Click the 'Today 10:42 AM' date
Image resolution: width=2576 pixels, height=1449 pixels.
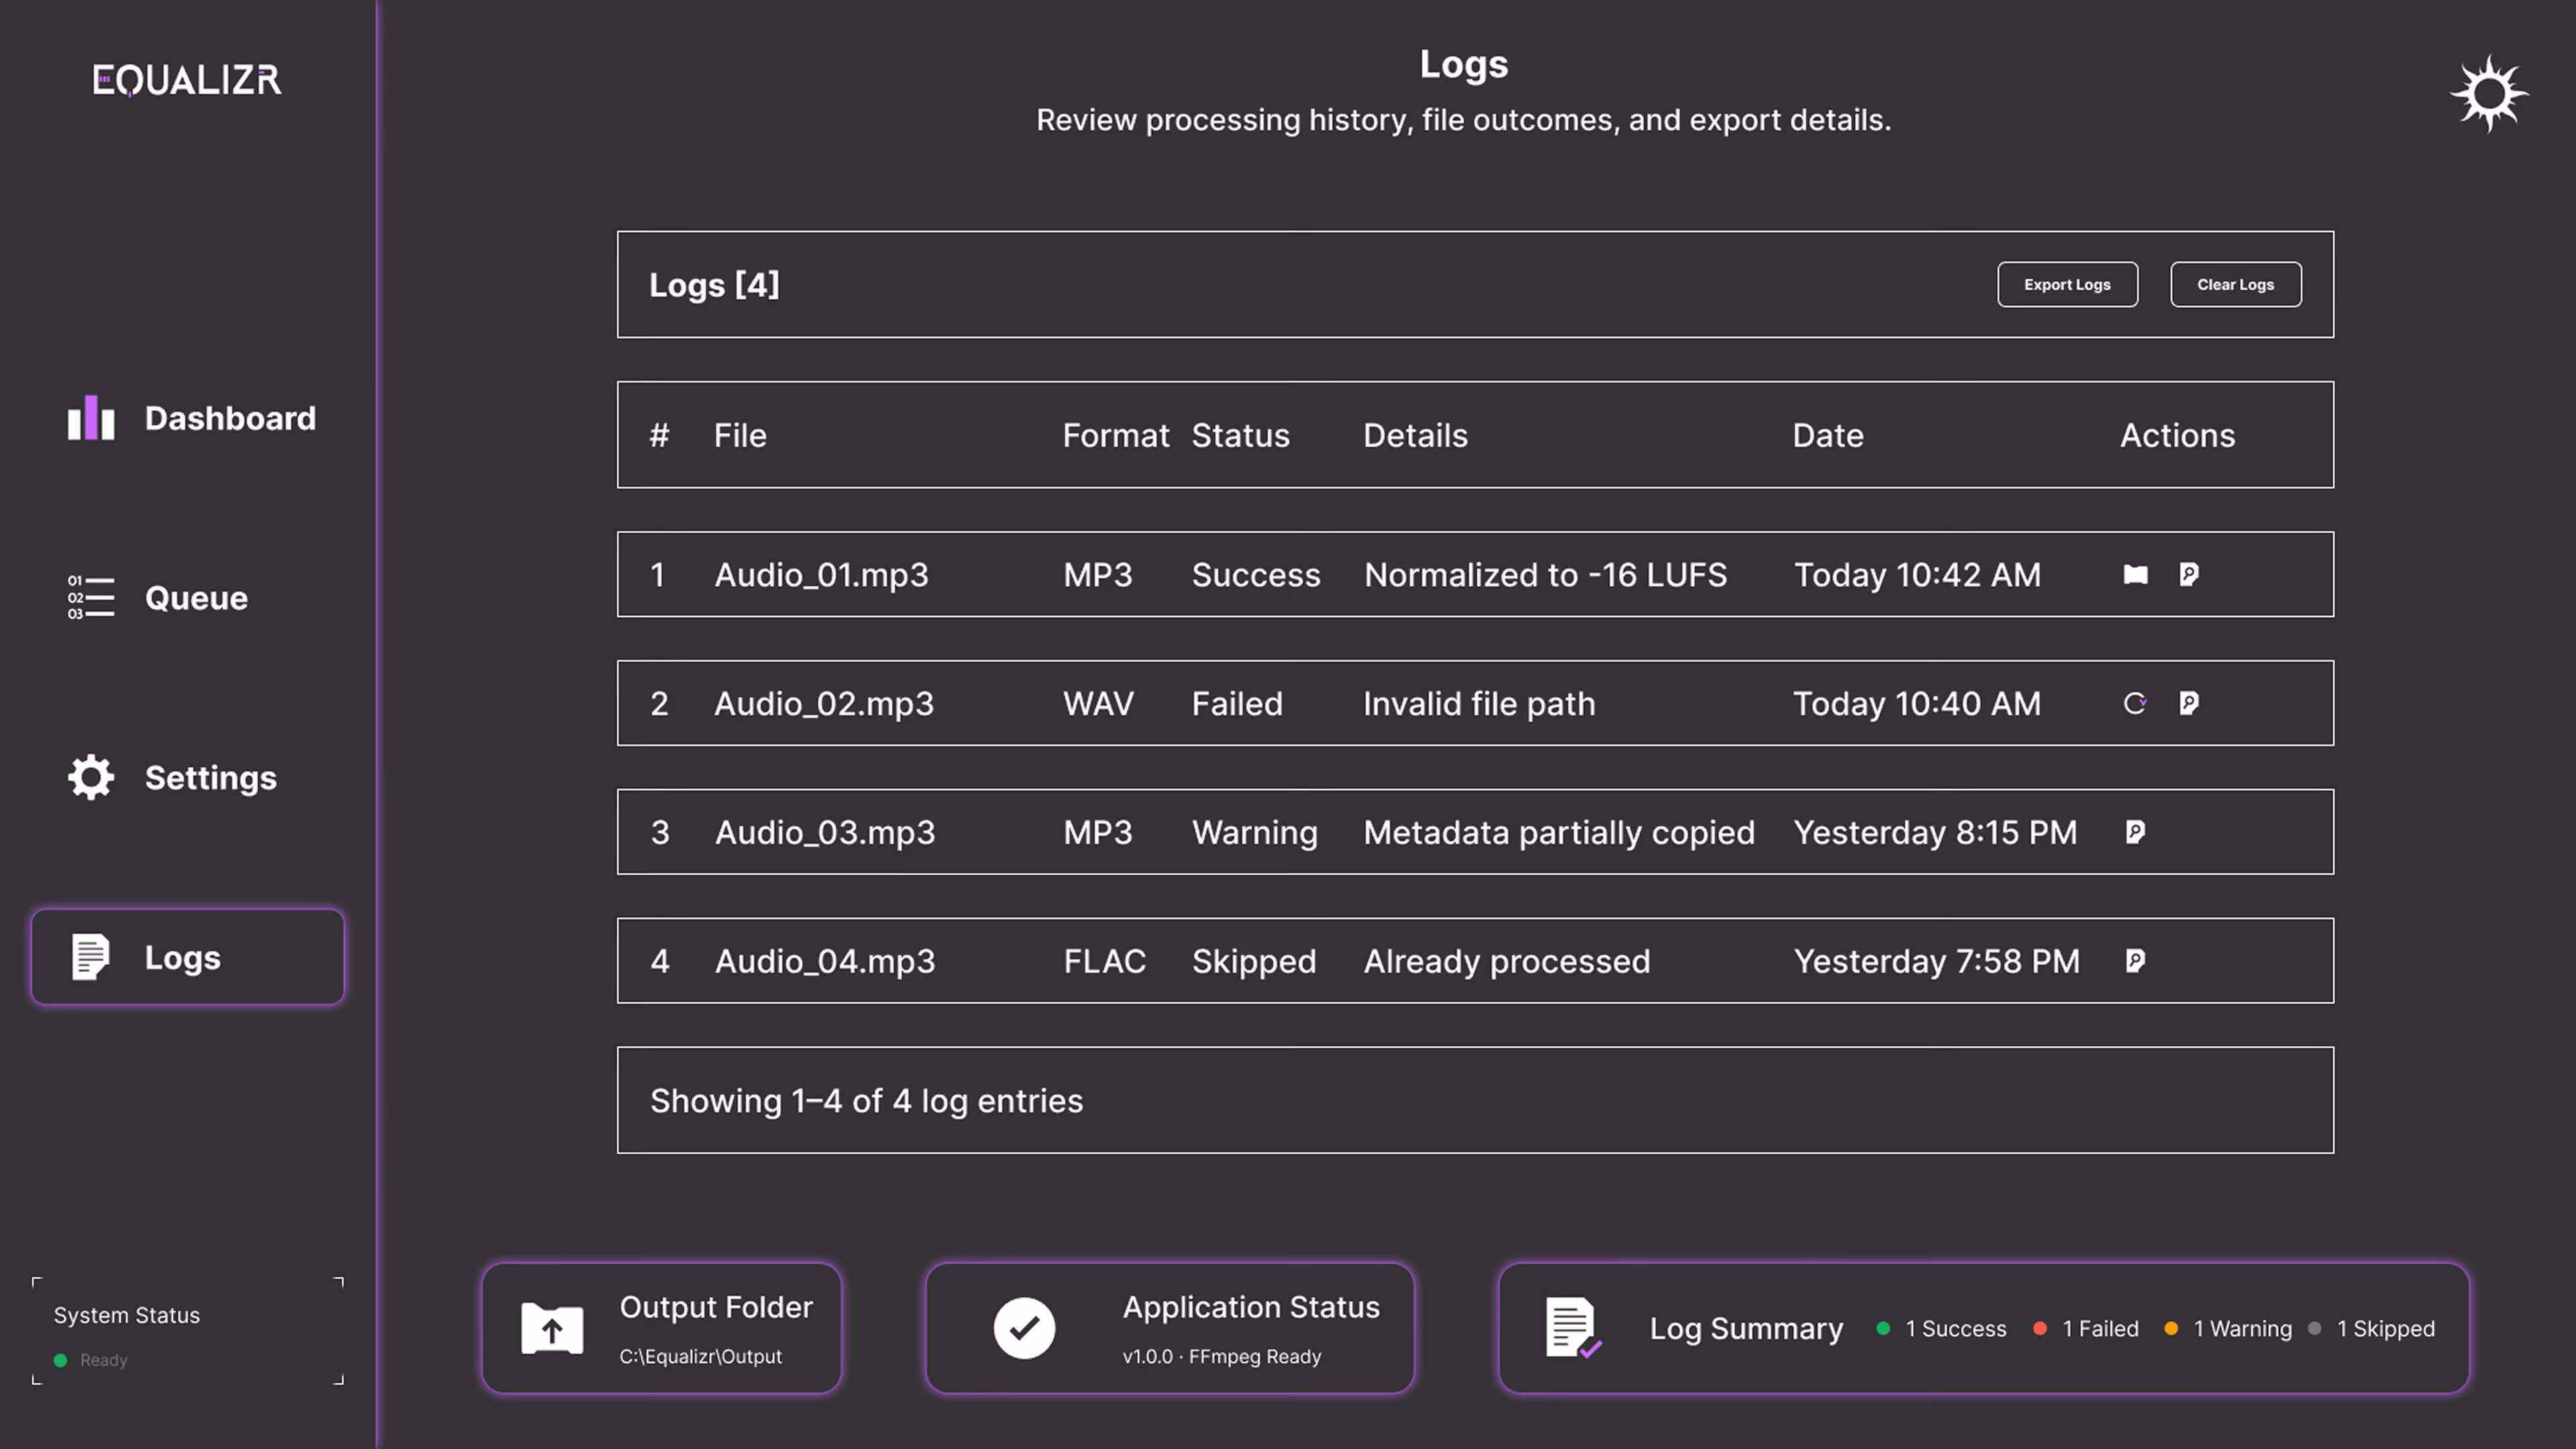(x=1917, y=575)
